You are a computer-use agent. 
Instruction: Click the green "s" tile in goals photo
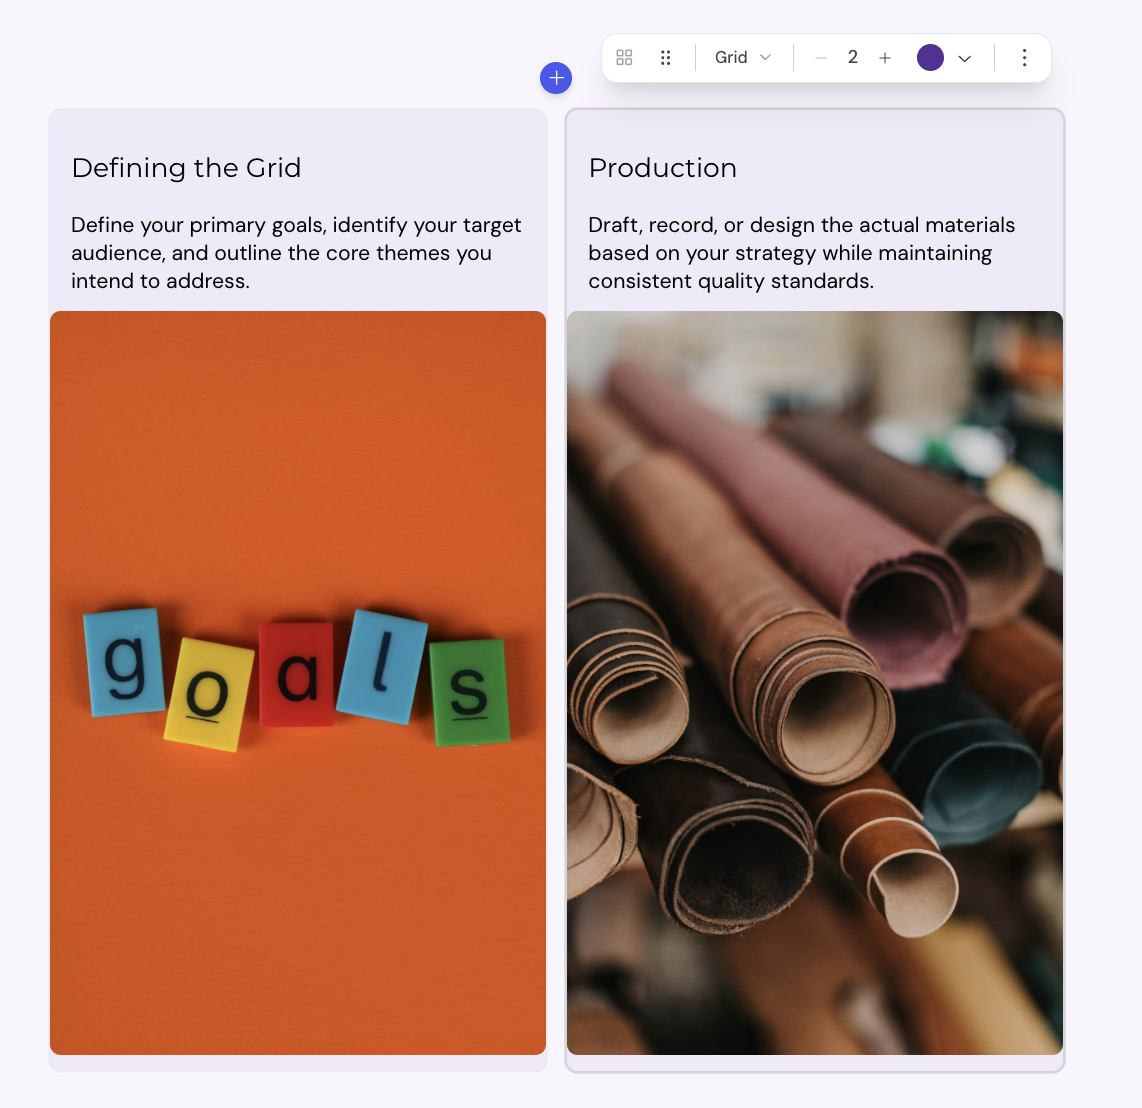point(470,692)
